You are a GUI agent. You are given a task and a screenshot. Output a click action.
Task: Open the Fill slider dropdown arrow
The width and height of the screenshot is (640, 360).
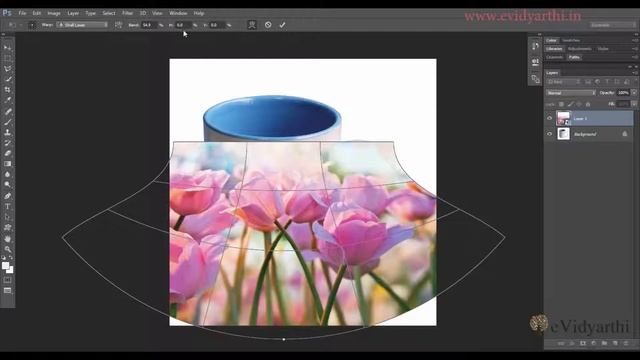(x=634, y=104)
